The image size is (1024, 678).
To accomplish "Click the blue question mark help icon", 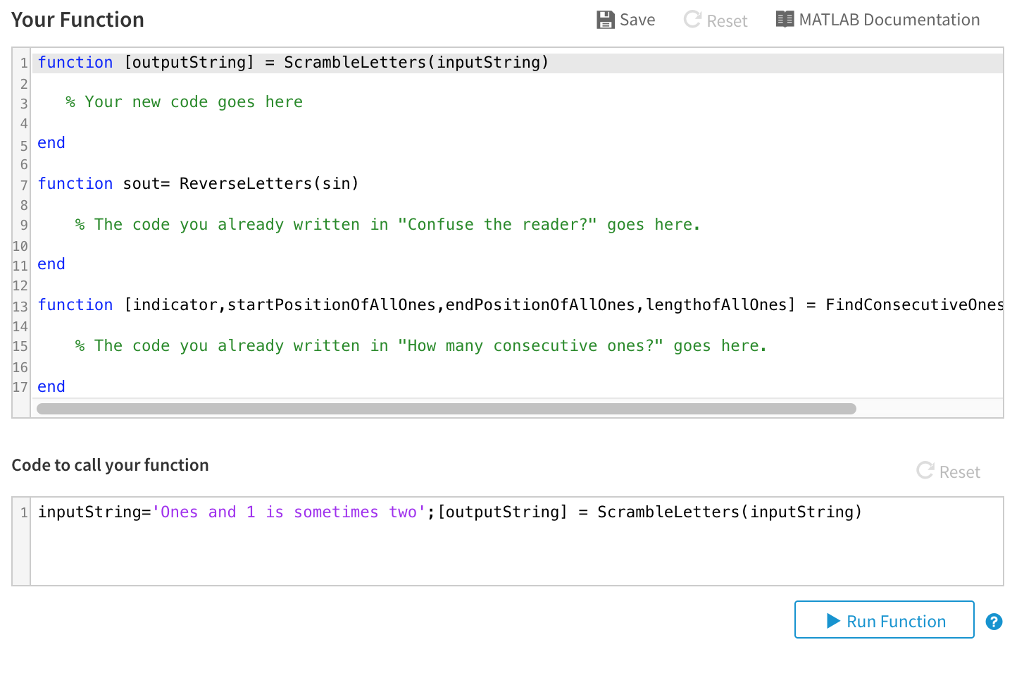I will coord(994,621).
